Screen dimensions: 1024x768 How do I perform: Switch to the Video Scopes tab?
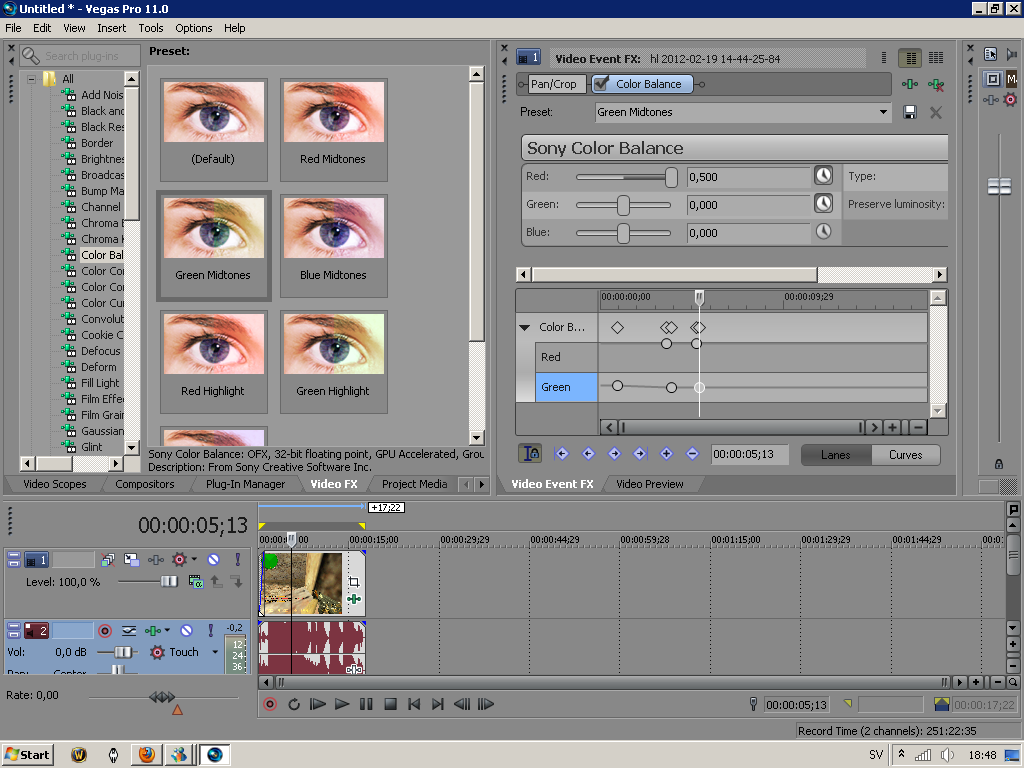tap(55, 484)
